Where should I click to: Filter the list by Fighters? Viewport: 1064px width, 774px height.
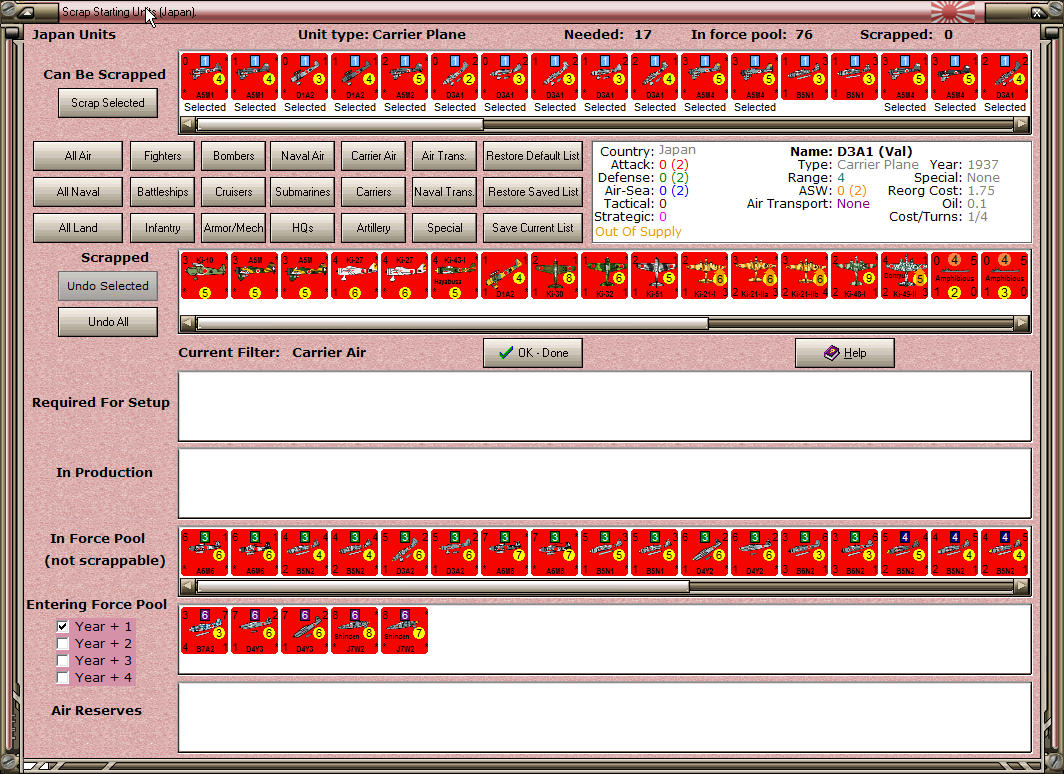point(162,156)
